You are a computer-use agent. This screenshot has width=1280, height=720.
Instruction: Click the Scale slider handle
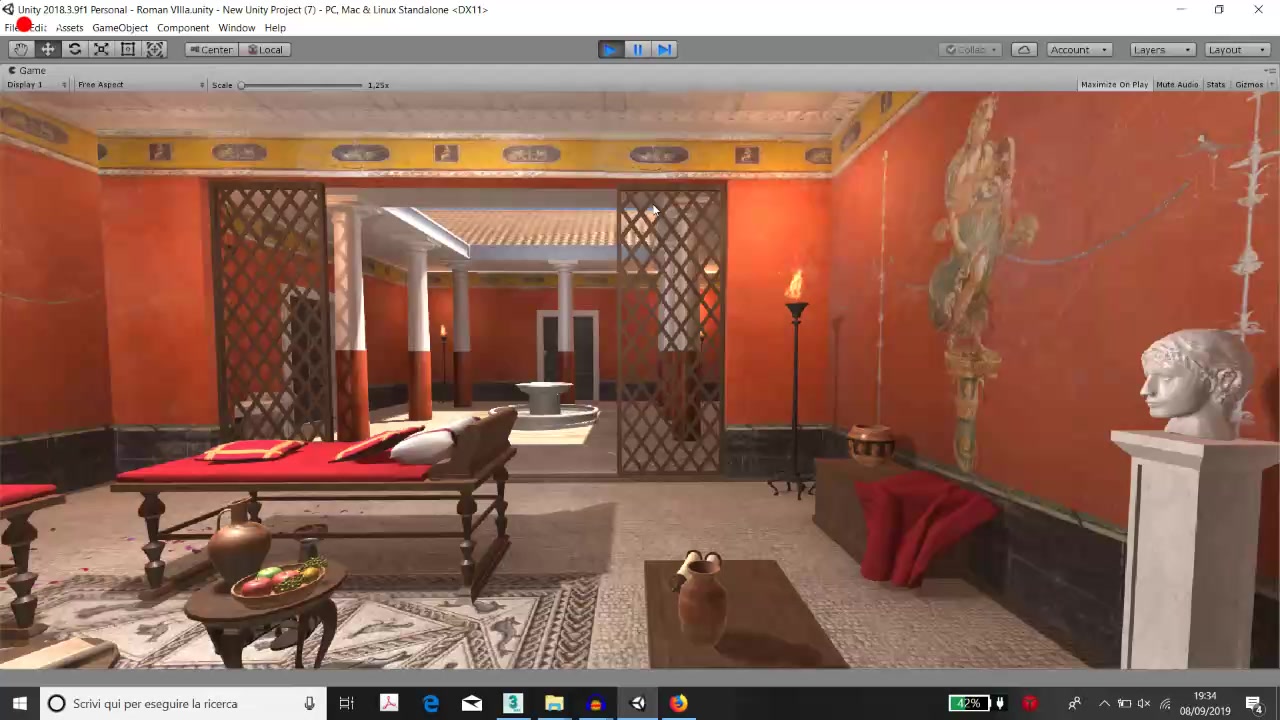(241, 85)
